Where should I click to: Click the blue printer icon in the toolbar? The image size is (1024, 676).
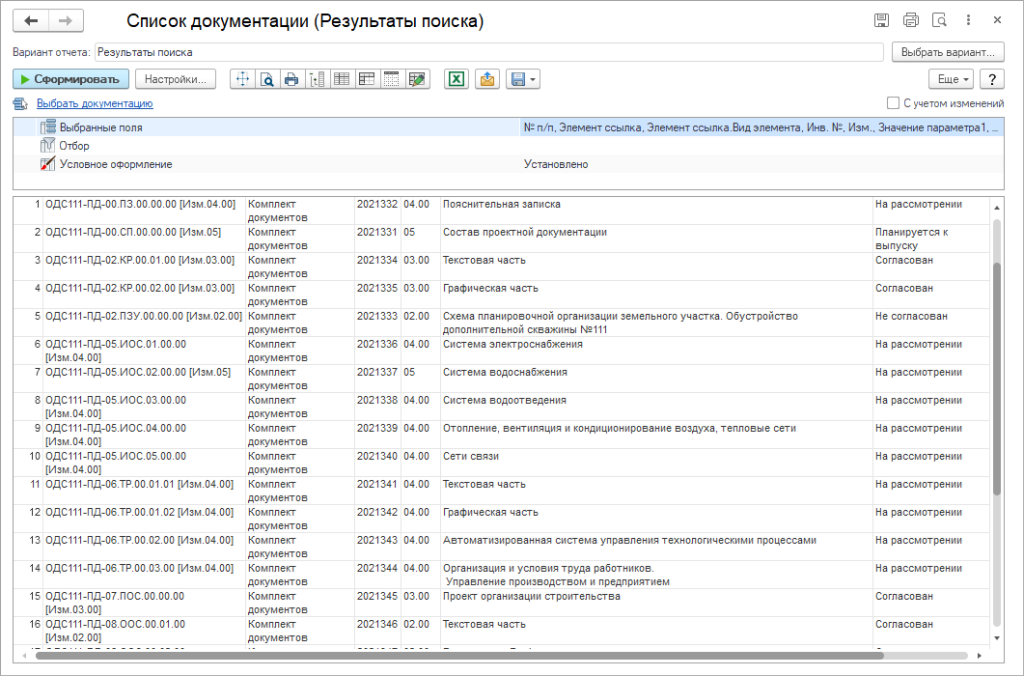pyautogui.click(x=291, y=79)
